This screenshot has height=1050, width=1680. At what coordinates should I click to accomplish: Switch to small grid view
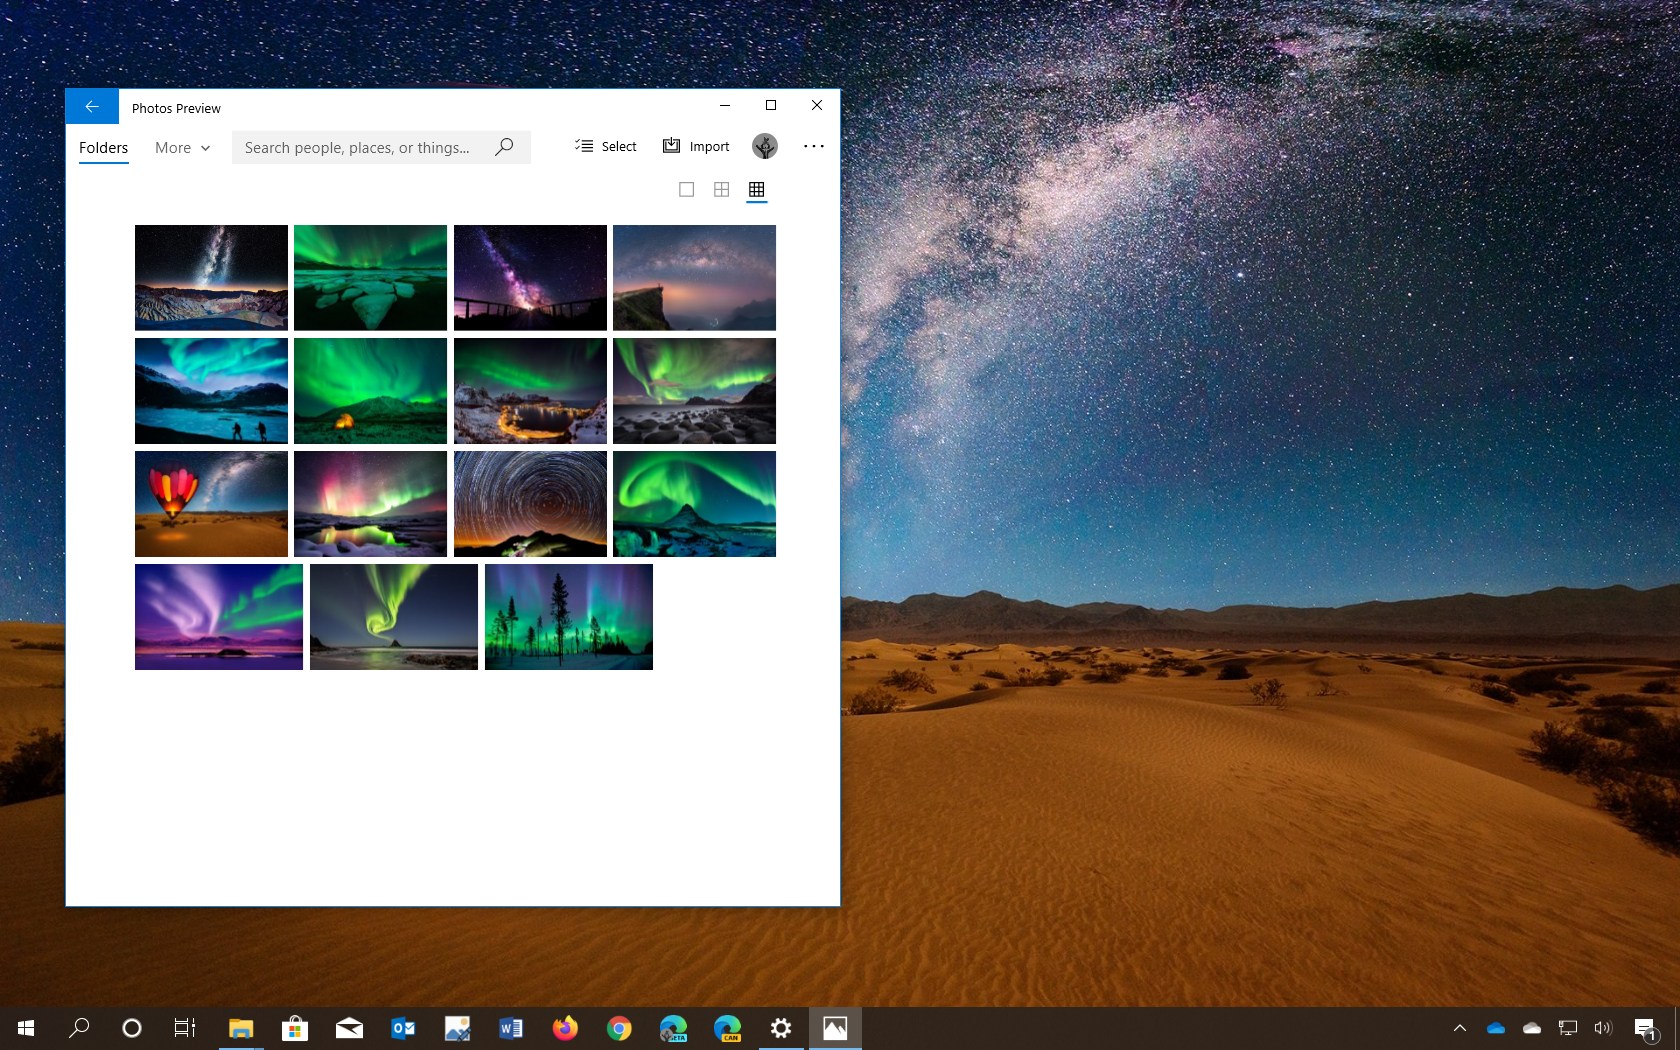[x=757, y=189]
